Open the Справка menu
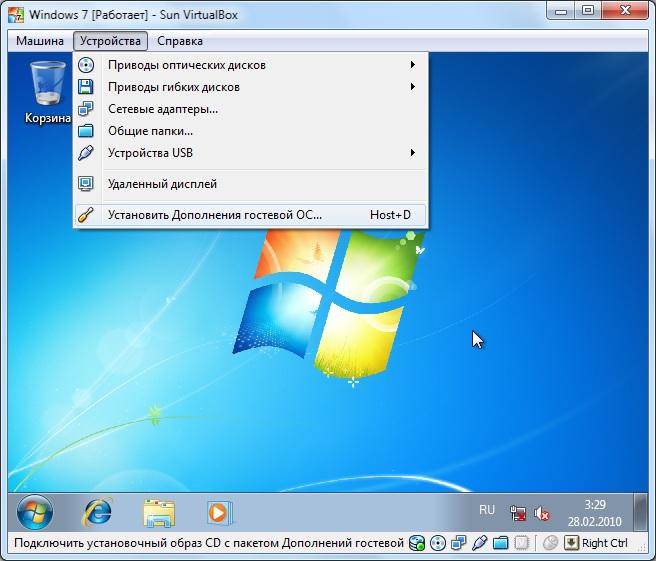Screen dimensions: 656x561 point(180,41)
